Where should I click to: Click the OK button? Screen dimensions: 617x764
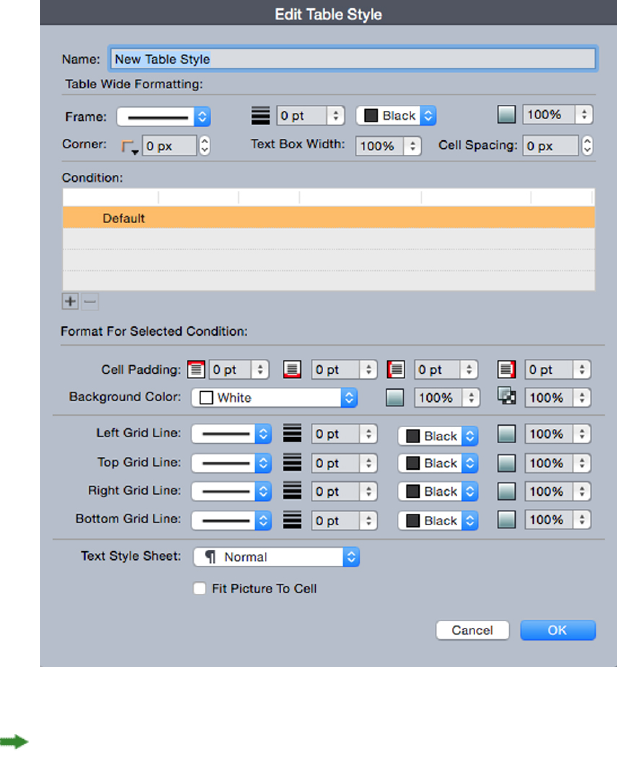pos(557,630)
